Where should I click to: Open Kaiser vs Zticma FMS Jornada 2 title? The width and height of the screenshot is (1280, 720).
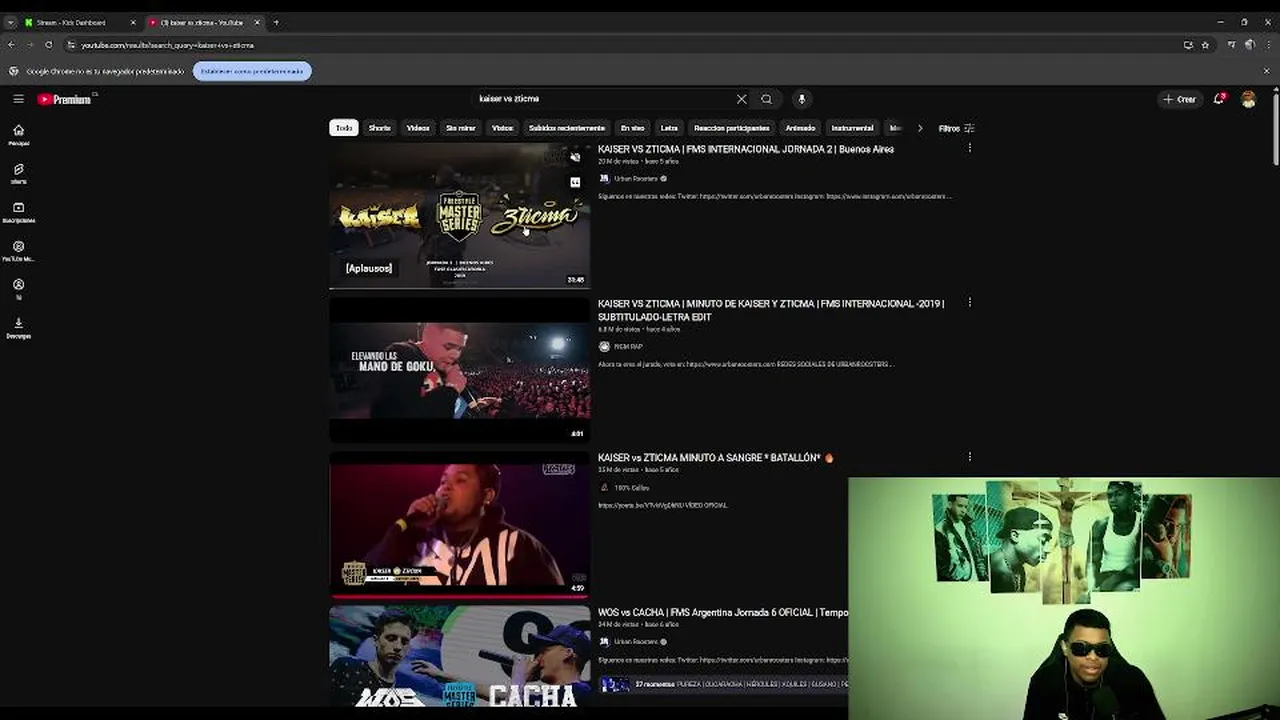[x=746, y=149]
